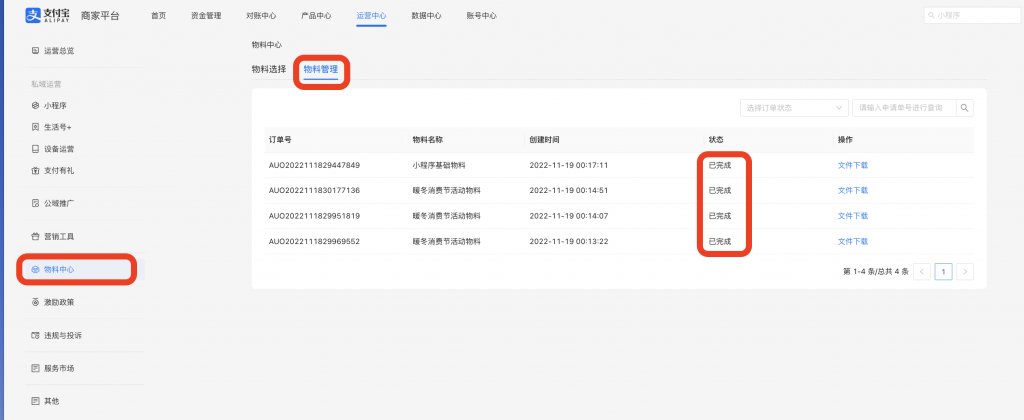Viewport: 1024px width, 420px height.
Task: Select page 1 in pagination
Action: click(x=943, y=272)
